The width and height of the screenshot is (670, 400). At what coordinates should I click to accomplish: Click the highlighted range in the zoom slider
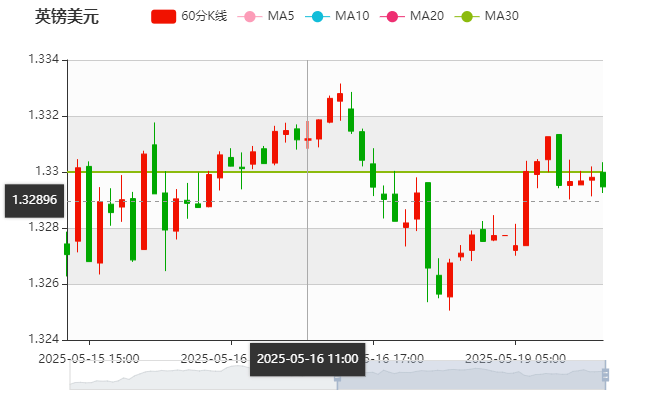470,375
